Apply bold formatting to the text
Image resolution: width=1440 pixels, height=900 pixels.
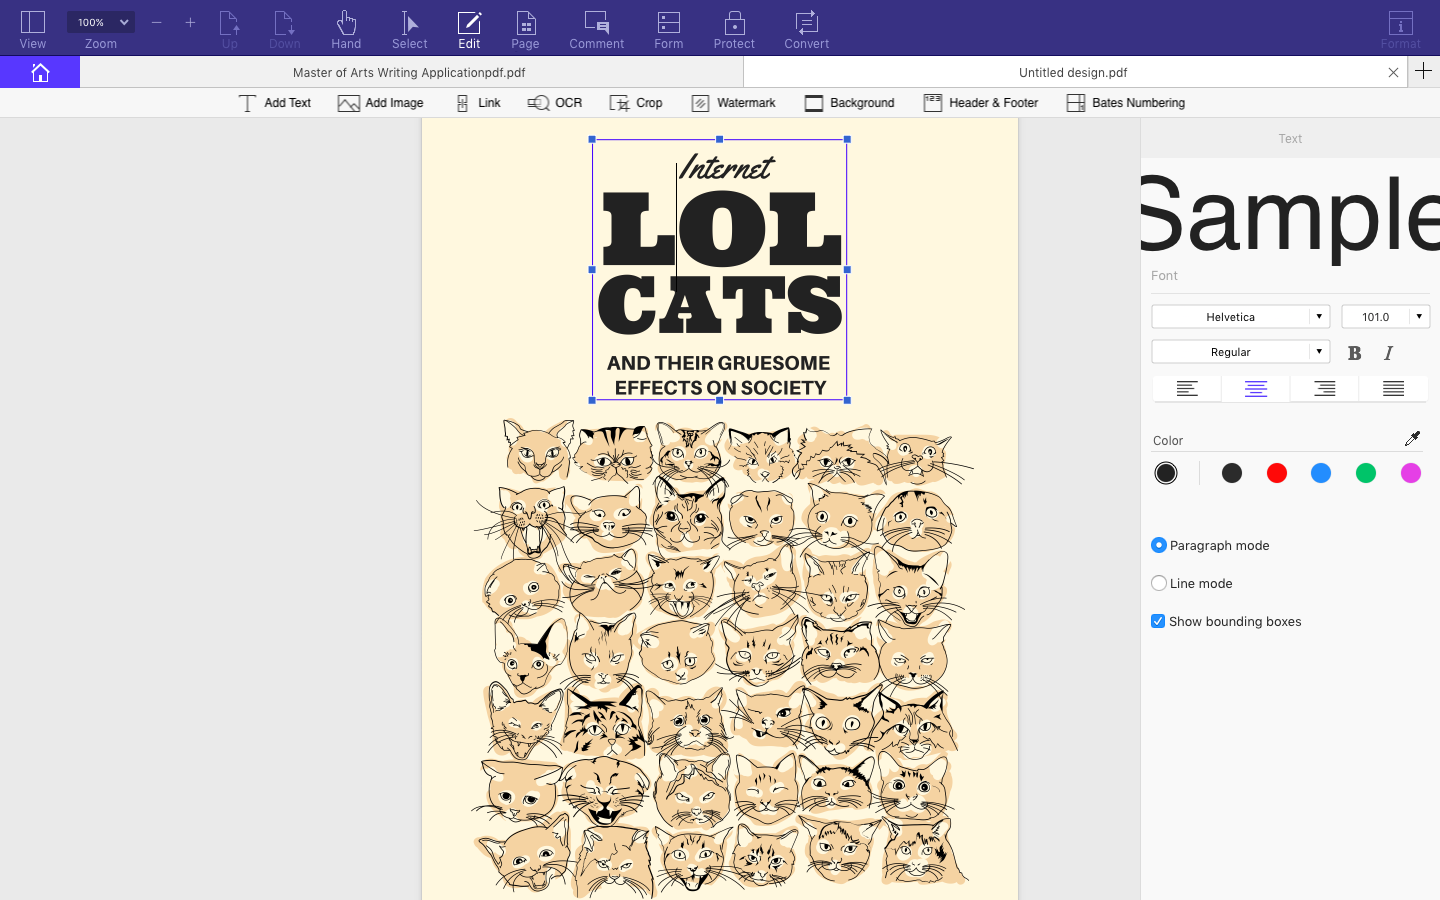coord(1354,352)
